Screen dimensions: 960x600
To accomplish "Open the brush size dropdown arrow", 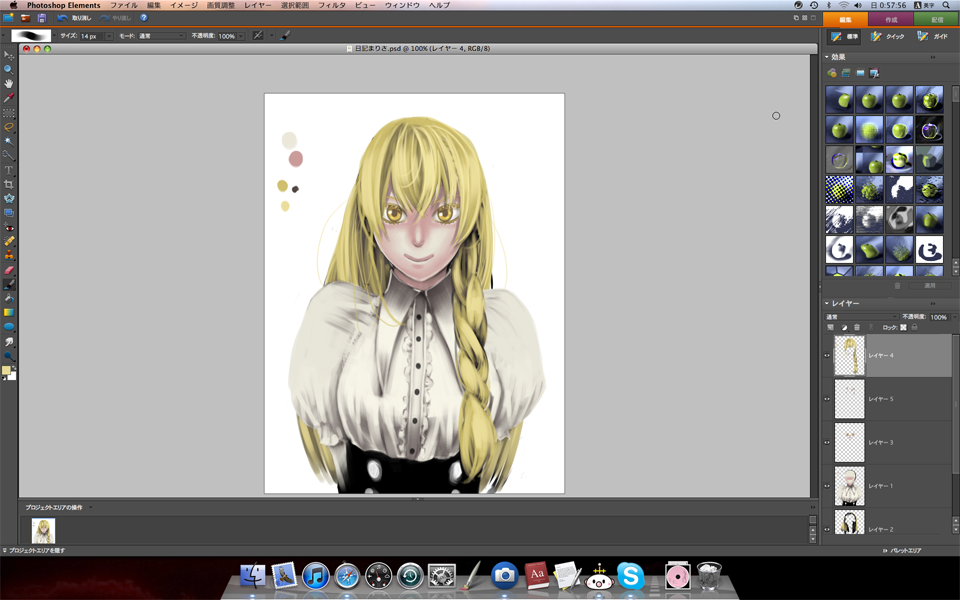I will [x=109, y=36].
